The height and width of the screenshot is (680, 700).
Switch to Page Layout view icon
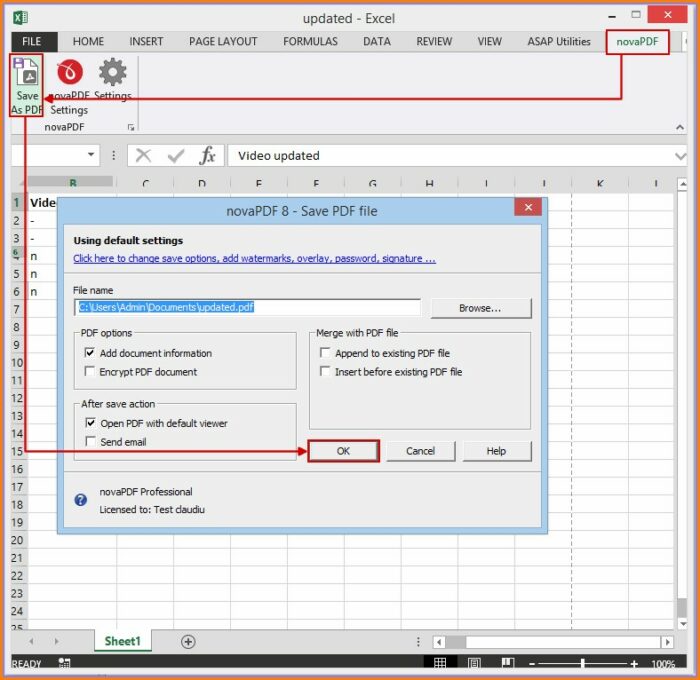click(474, 663)
